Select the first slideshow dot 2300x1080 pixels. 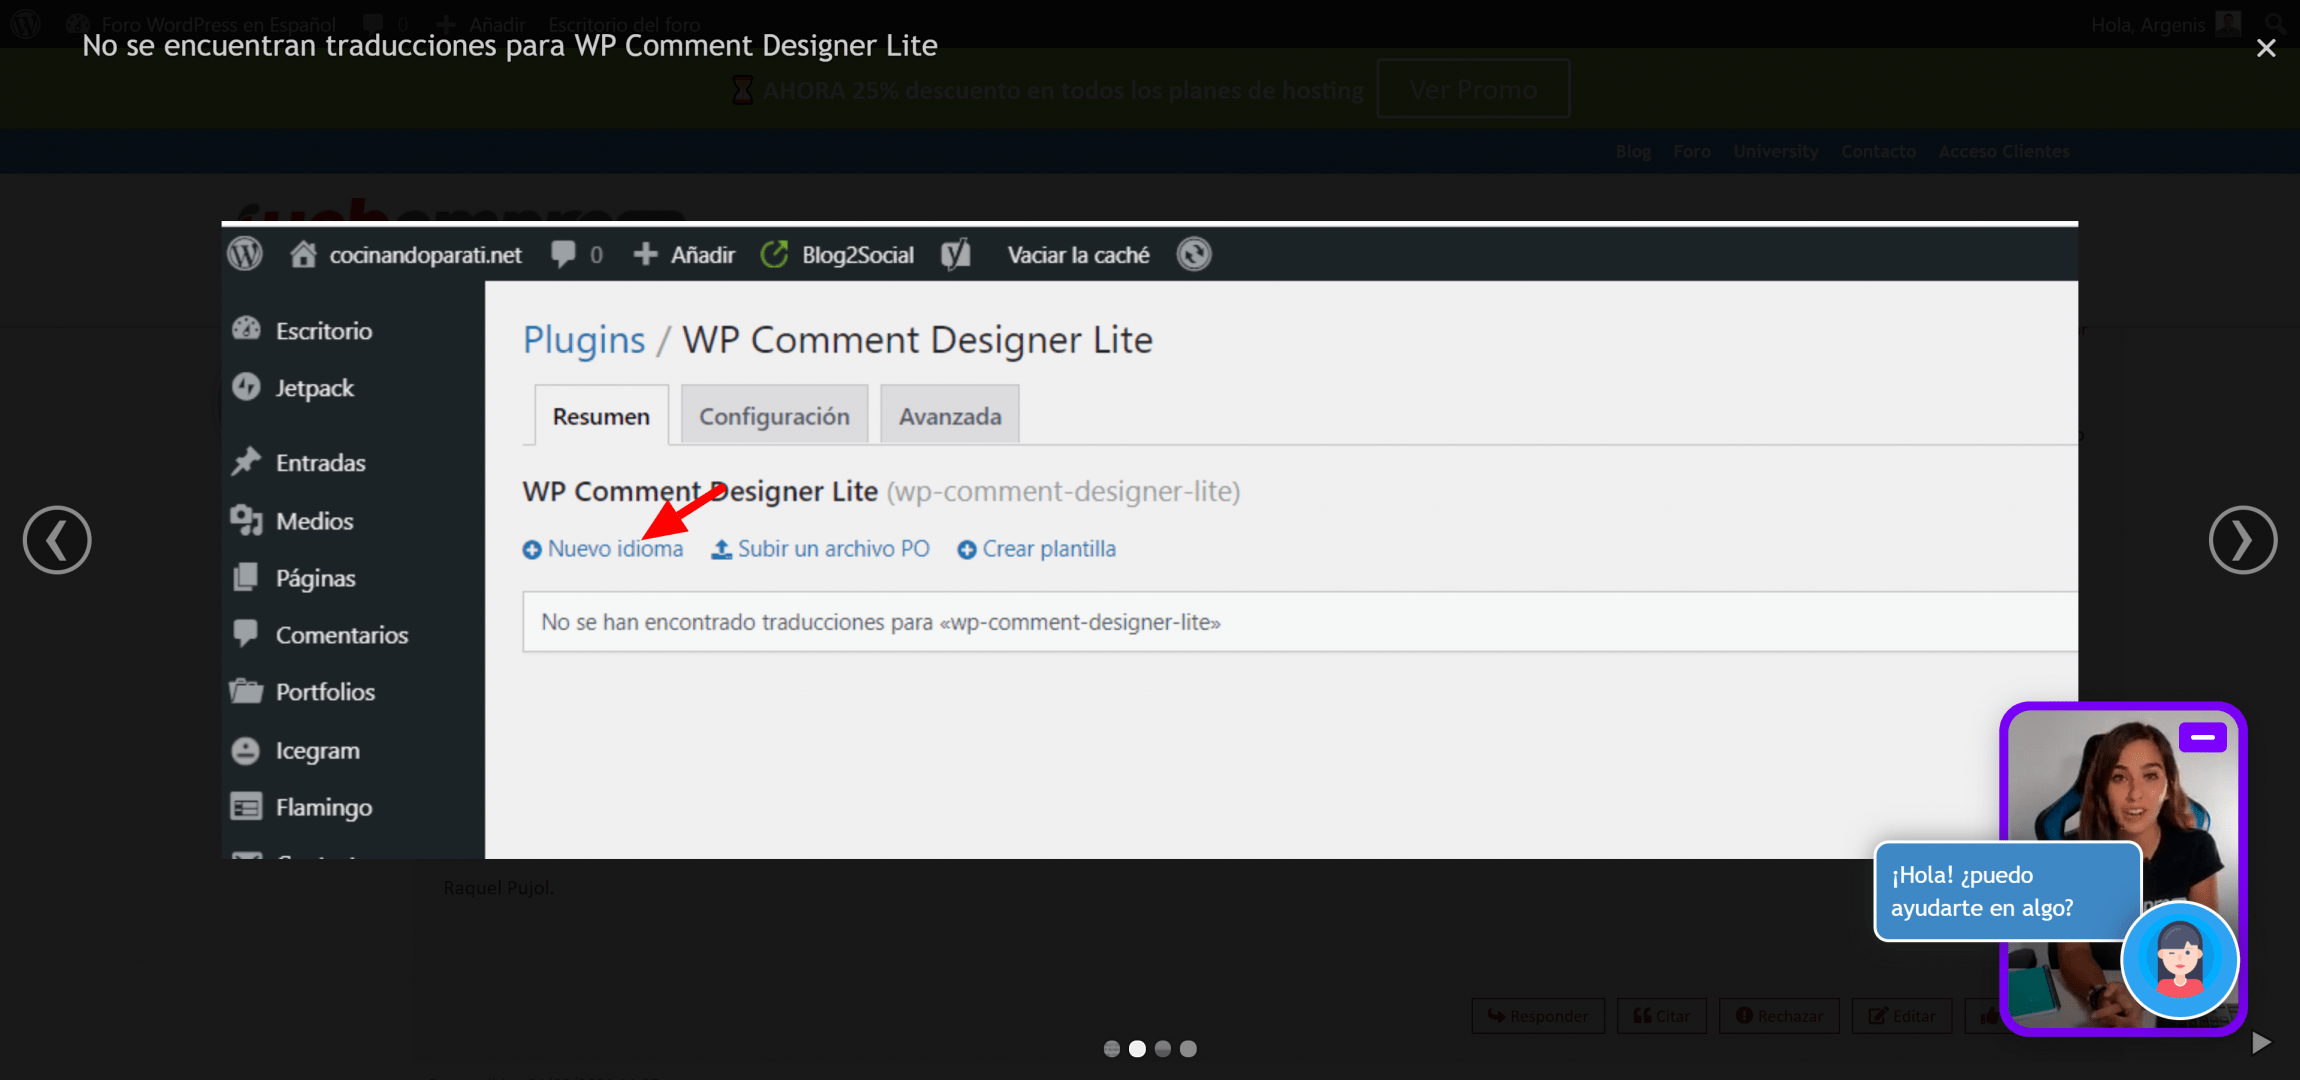pos(1111,1049)
